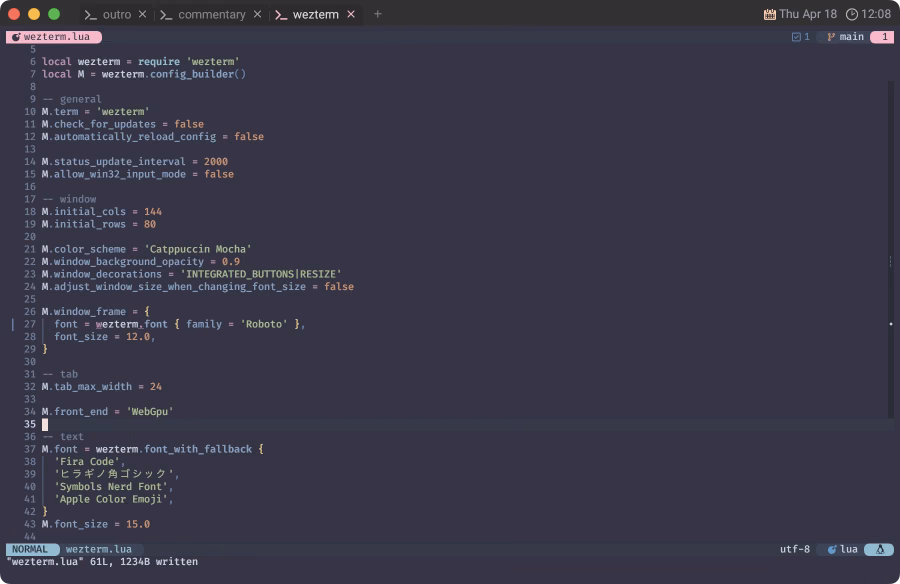900x584 pixels.
Task: Click M.tab_max_width value 24
Action: 156,386
